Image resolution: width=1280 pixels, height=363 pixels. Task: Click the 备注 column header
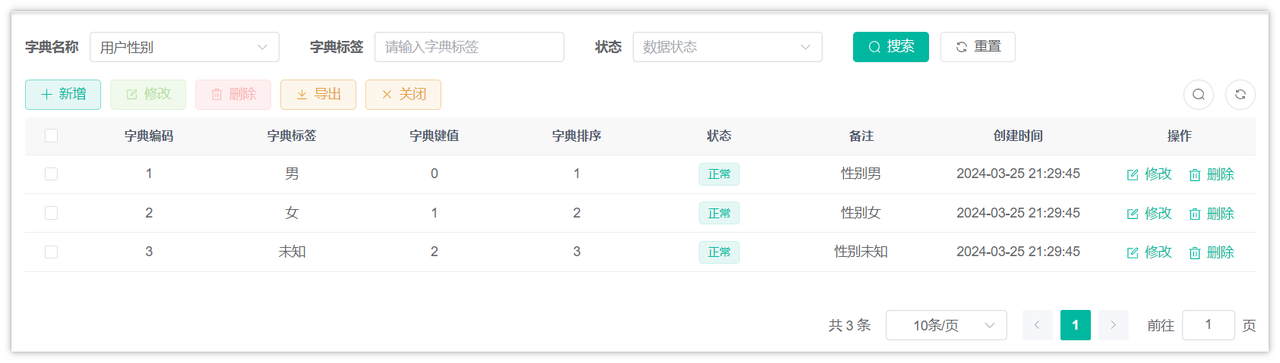coord(861,136)
